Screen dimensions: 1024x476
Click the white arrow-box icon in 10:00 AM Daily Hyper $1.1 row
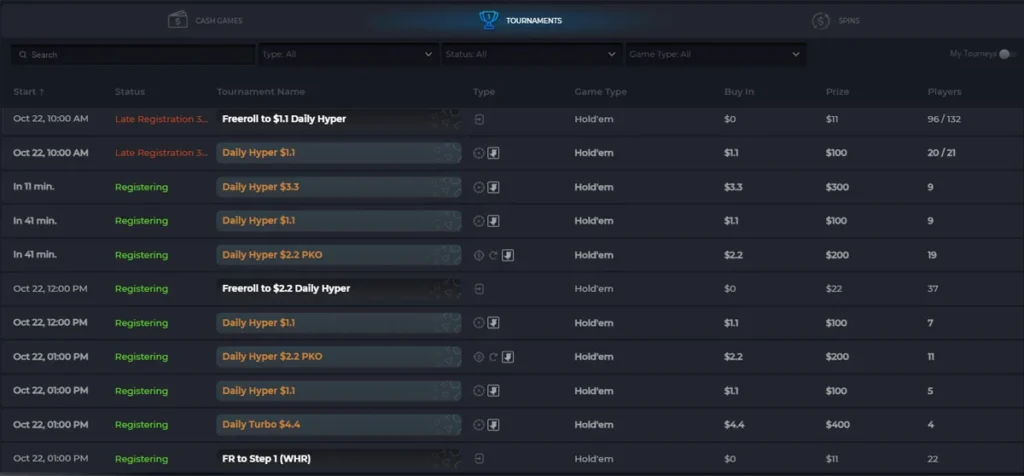pos(494,153)
